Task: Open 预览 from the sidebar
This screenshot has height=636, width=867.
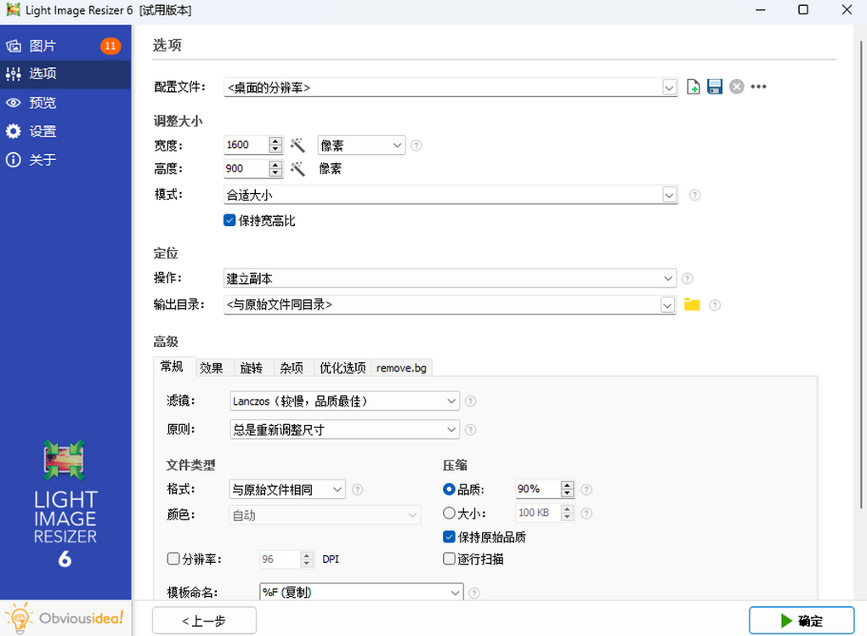Action: click(65, 103)
